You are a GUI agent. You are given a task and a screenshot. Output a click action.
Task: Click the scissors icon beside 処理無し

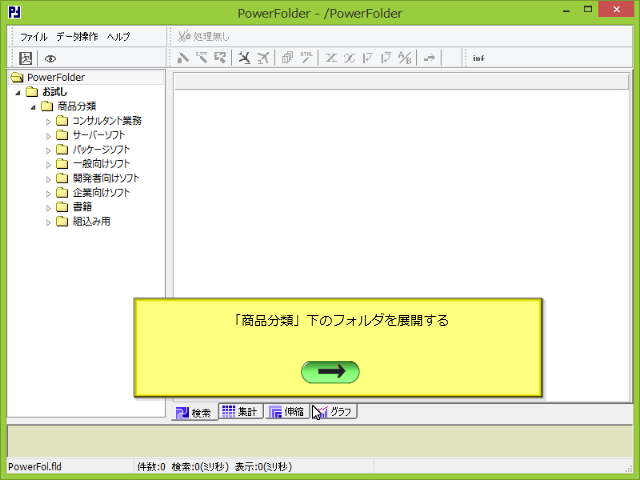(x=184, y=36)
